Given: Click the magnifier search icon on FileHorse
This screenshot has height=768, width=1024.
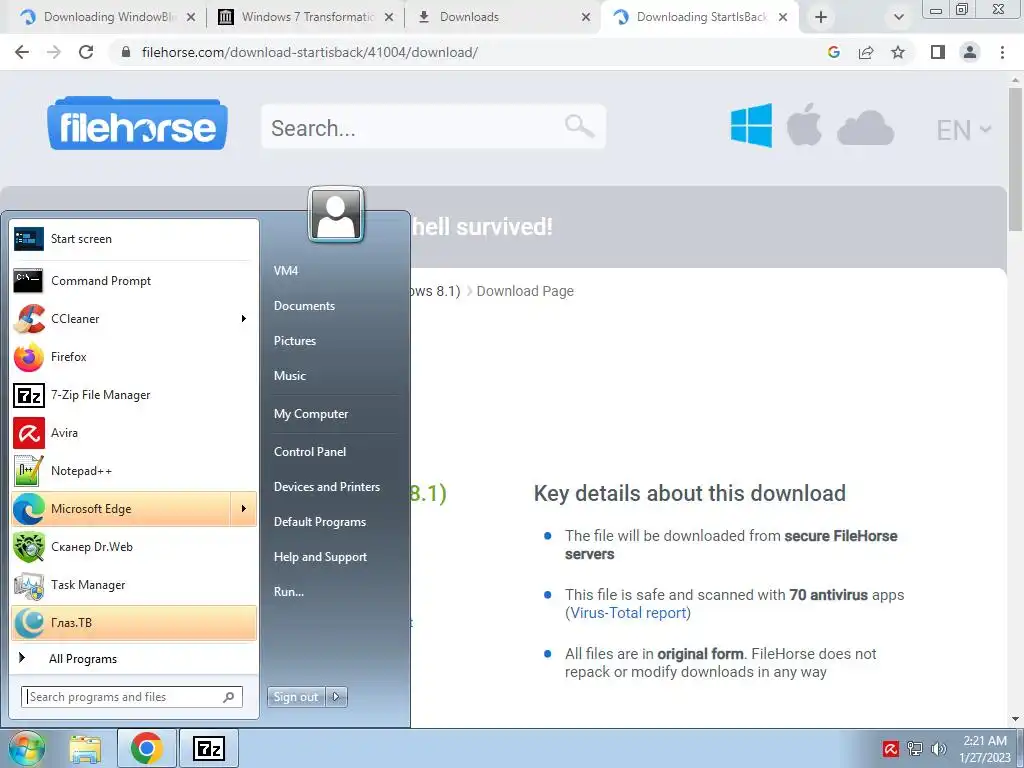Looking at the screenshot, I should pos(579,126).
